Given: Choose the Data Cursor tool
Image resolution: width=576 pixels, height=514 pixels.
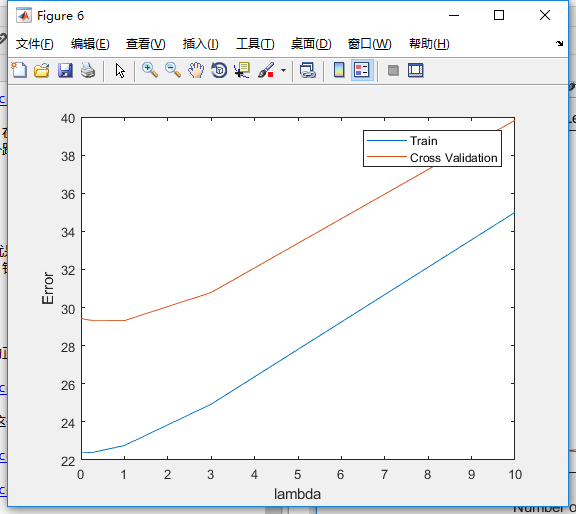Looking at the screenshot, I should (x=242, y=70).
